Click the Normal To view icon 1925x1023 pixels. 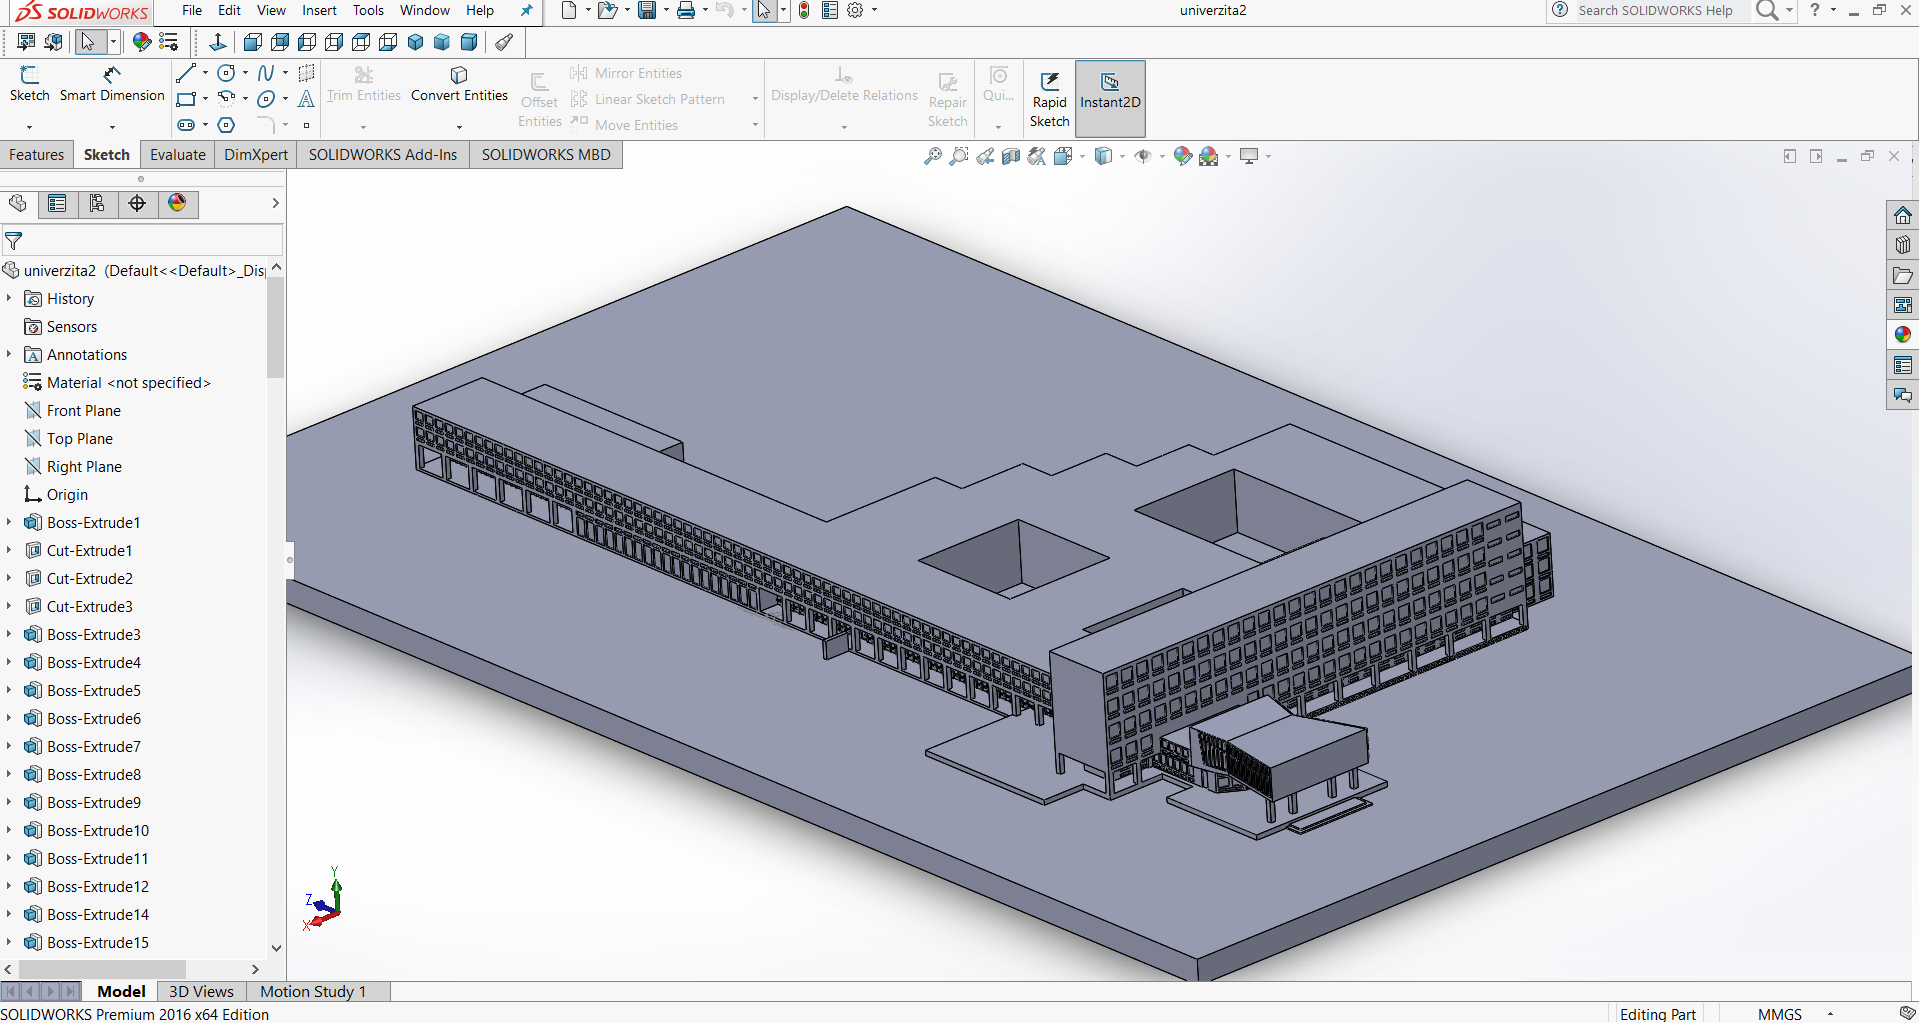click(217, 42)
